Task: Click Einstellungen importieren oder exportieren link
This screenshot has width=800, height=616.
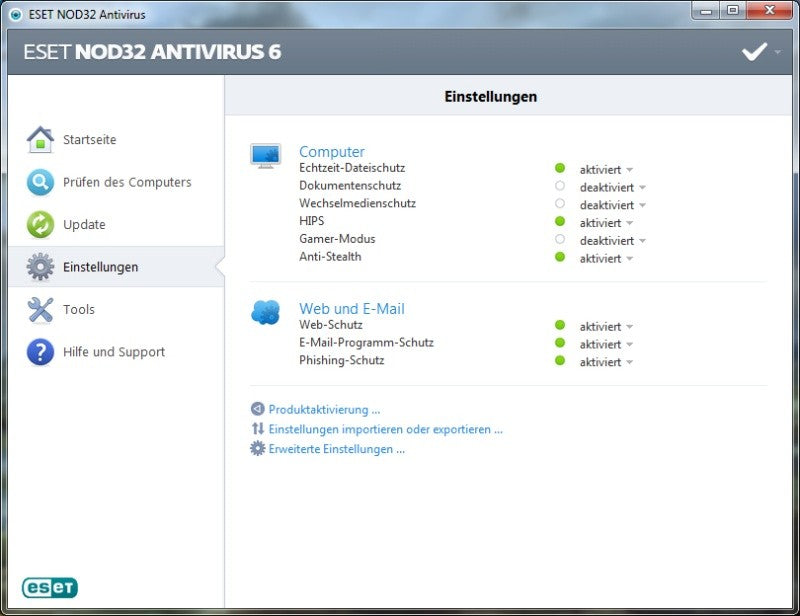Action: [386, 429]
